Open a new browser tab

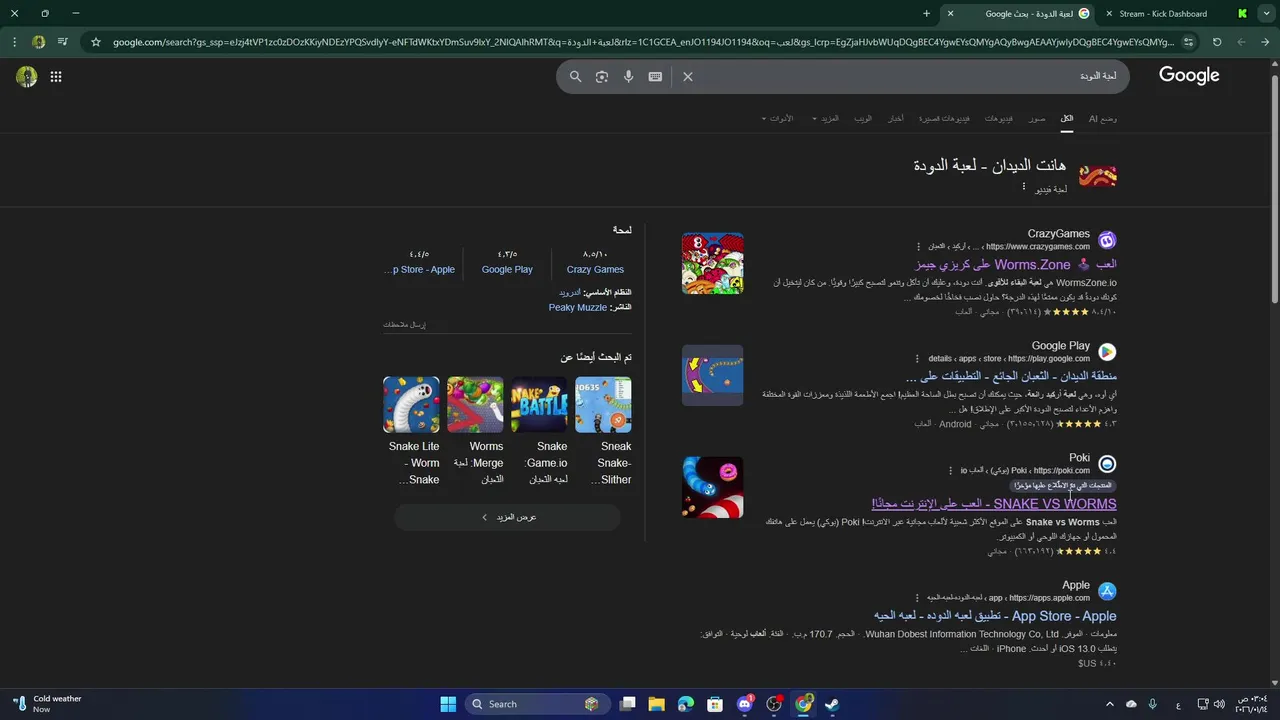[x=927, y=14]
